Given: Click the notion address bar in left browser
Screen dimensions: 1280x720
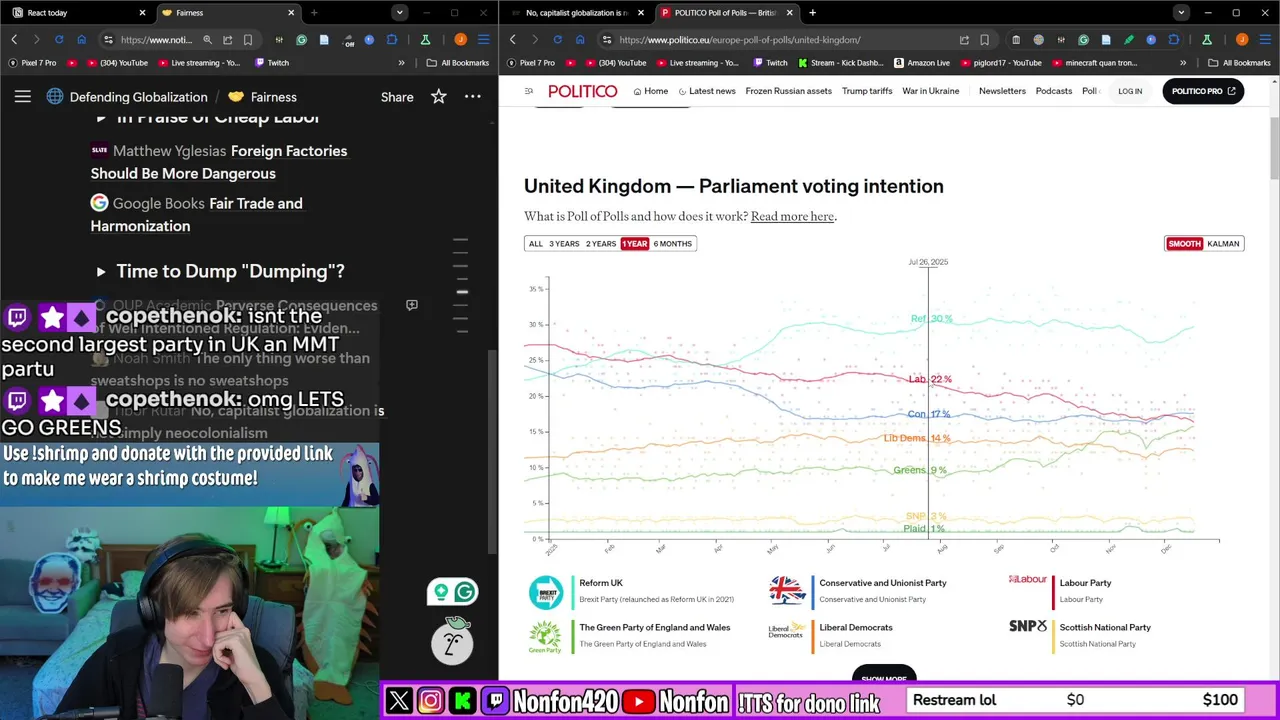Looking at the screenshot, I should tap(156, 40).
